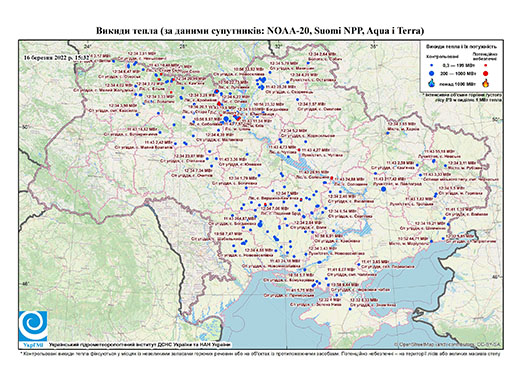This screenshot has height=368, width=520.
Task: Click the понад 1000 МВт legend label
Action: [x=456, y=83]
